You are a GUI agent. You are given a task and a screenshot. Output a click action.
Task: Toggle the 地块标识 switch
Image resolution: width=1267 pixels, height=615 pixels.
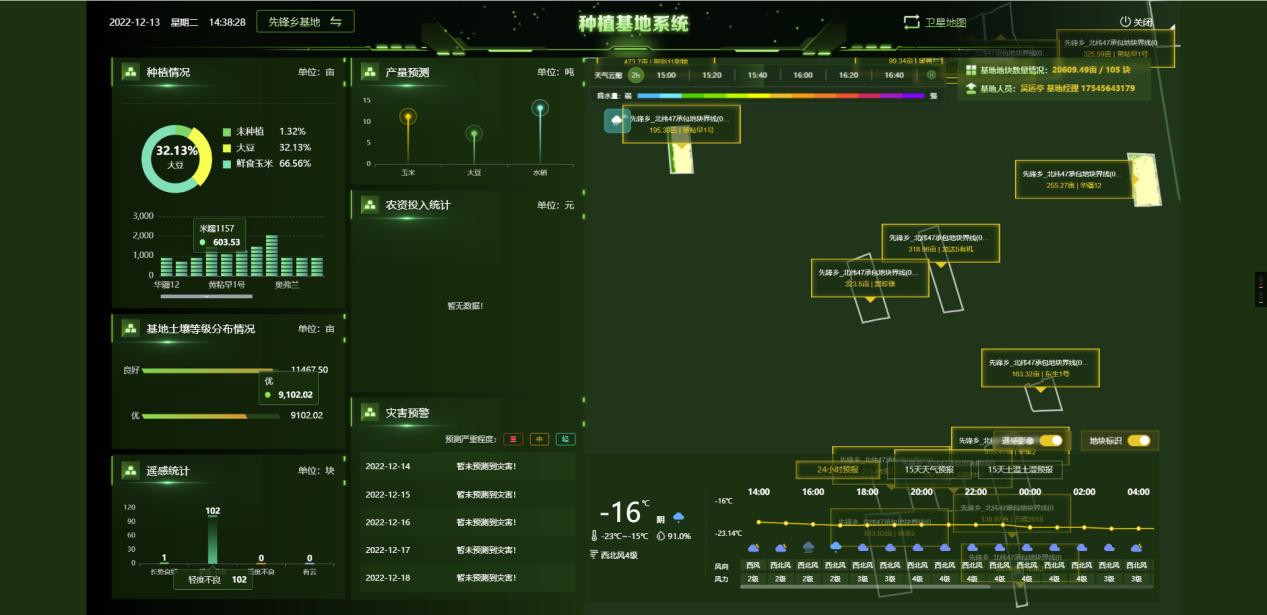point(1138,440)
